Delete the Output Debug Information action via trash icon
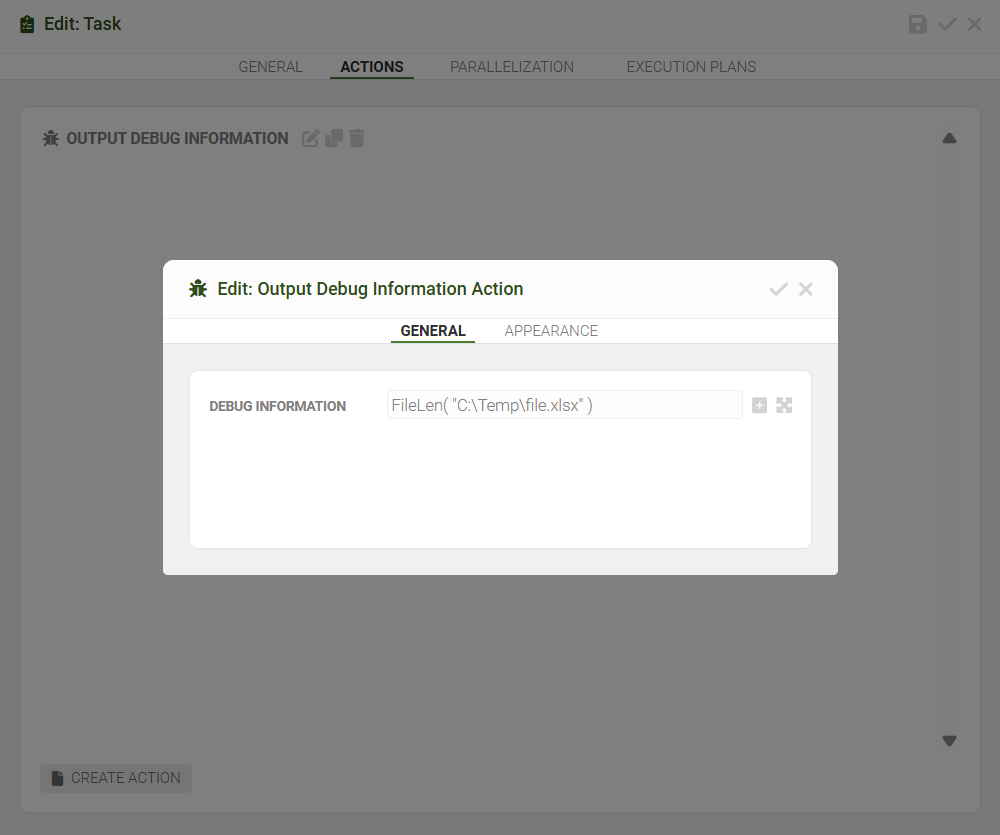Image resolution: width=1000 pixels, height=835 pixels. tap(357, 138)
